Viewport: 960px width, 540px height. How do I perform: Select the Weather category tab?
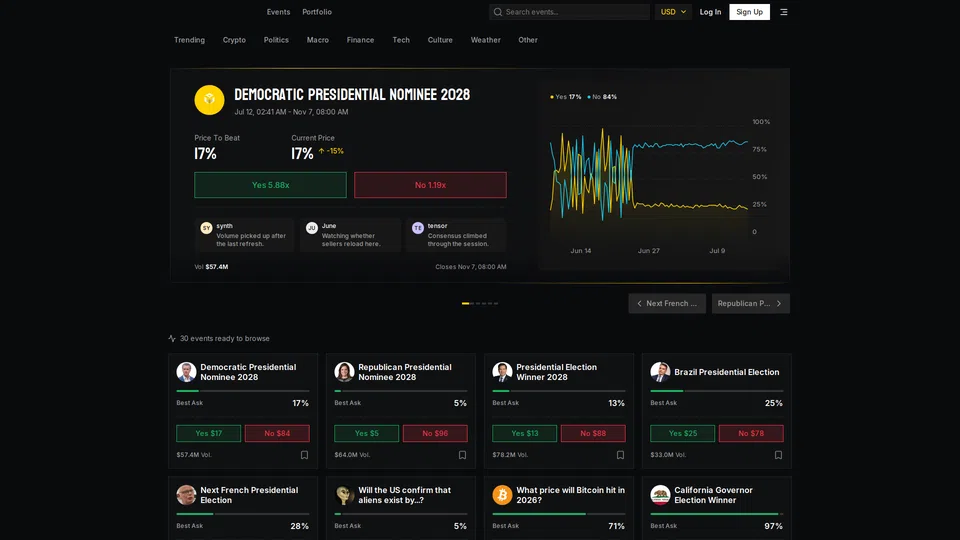[x=486, y=40]
